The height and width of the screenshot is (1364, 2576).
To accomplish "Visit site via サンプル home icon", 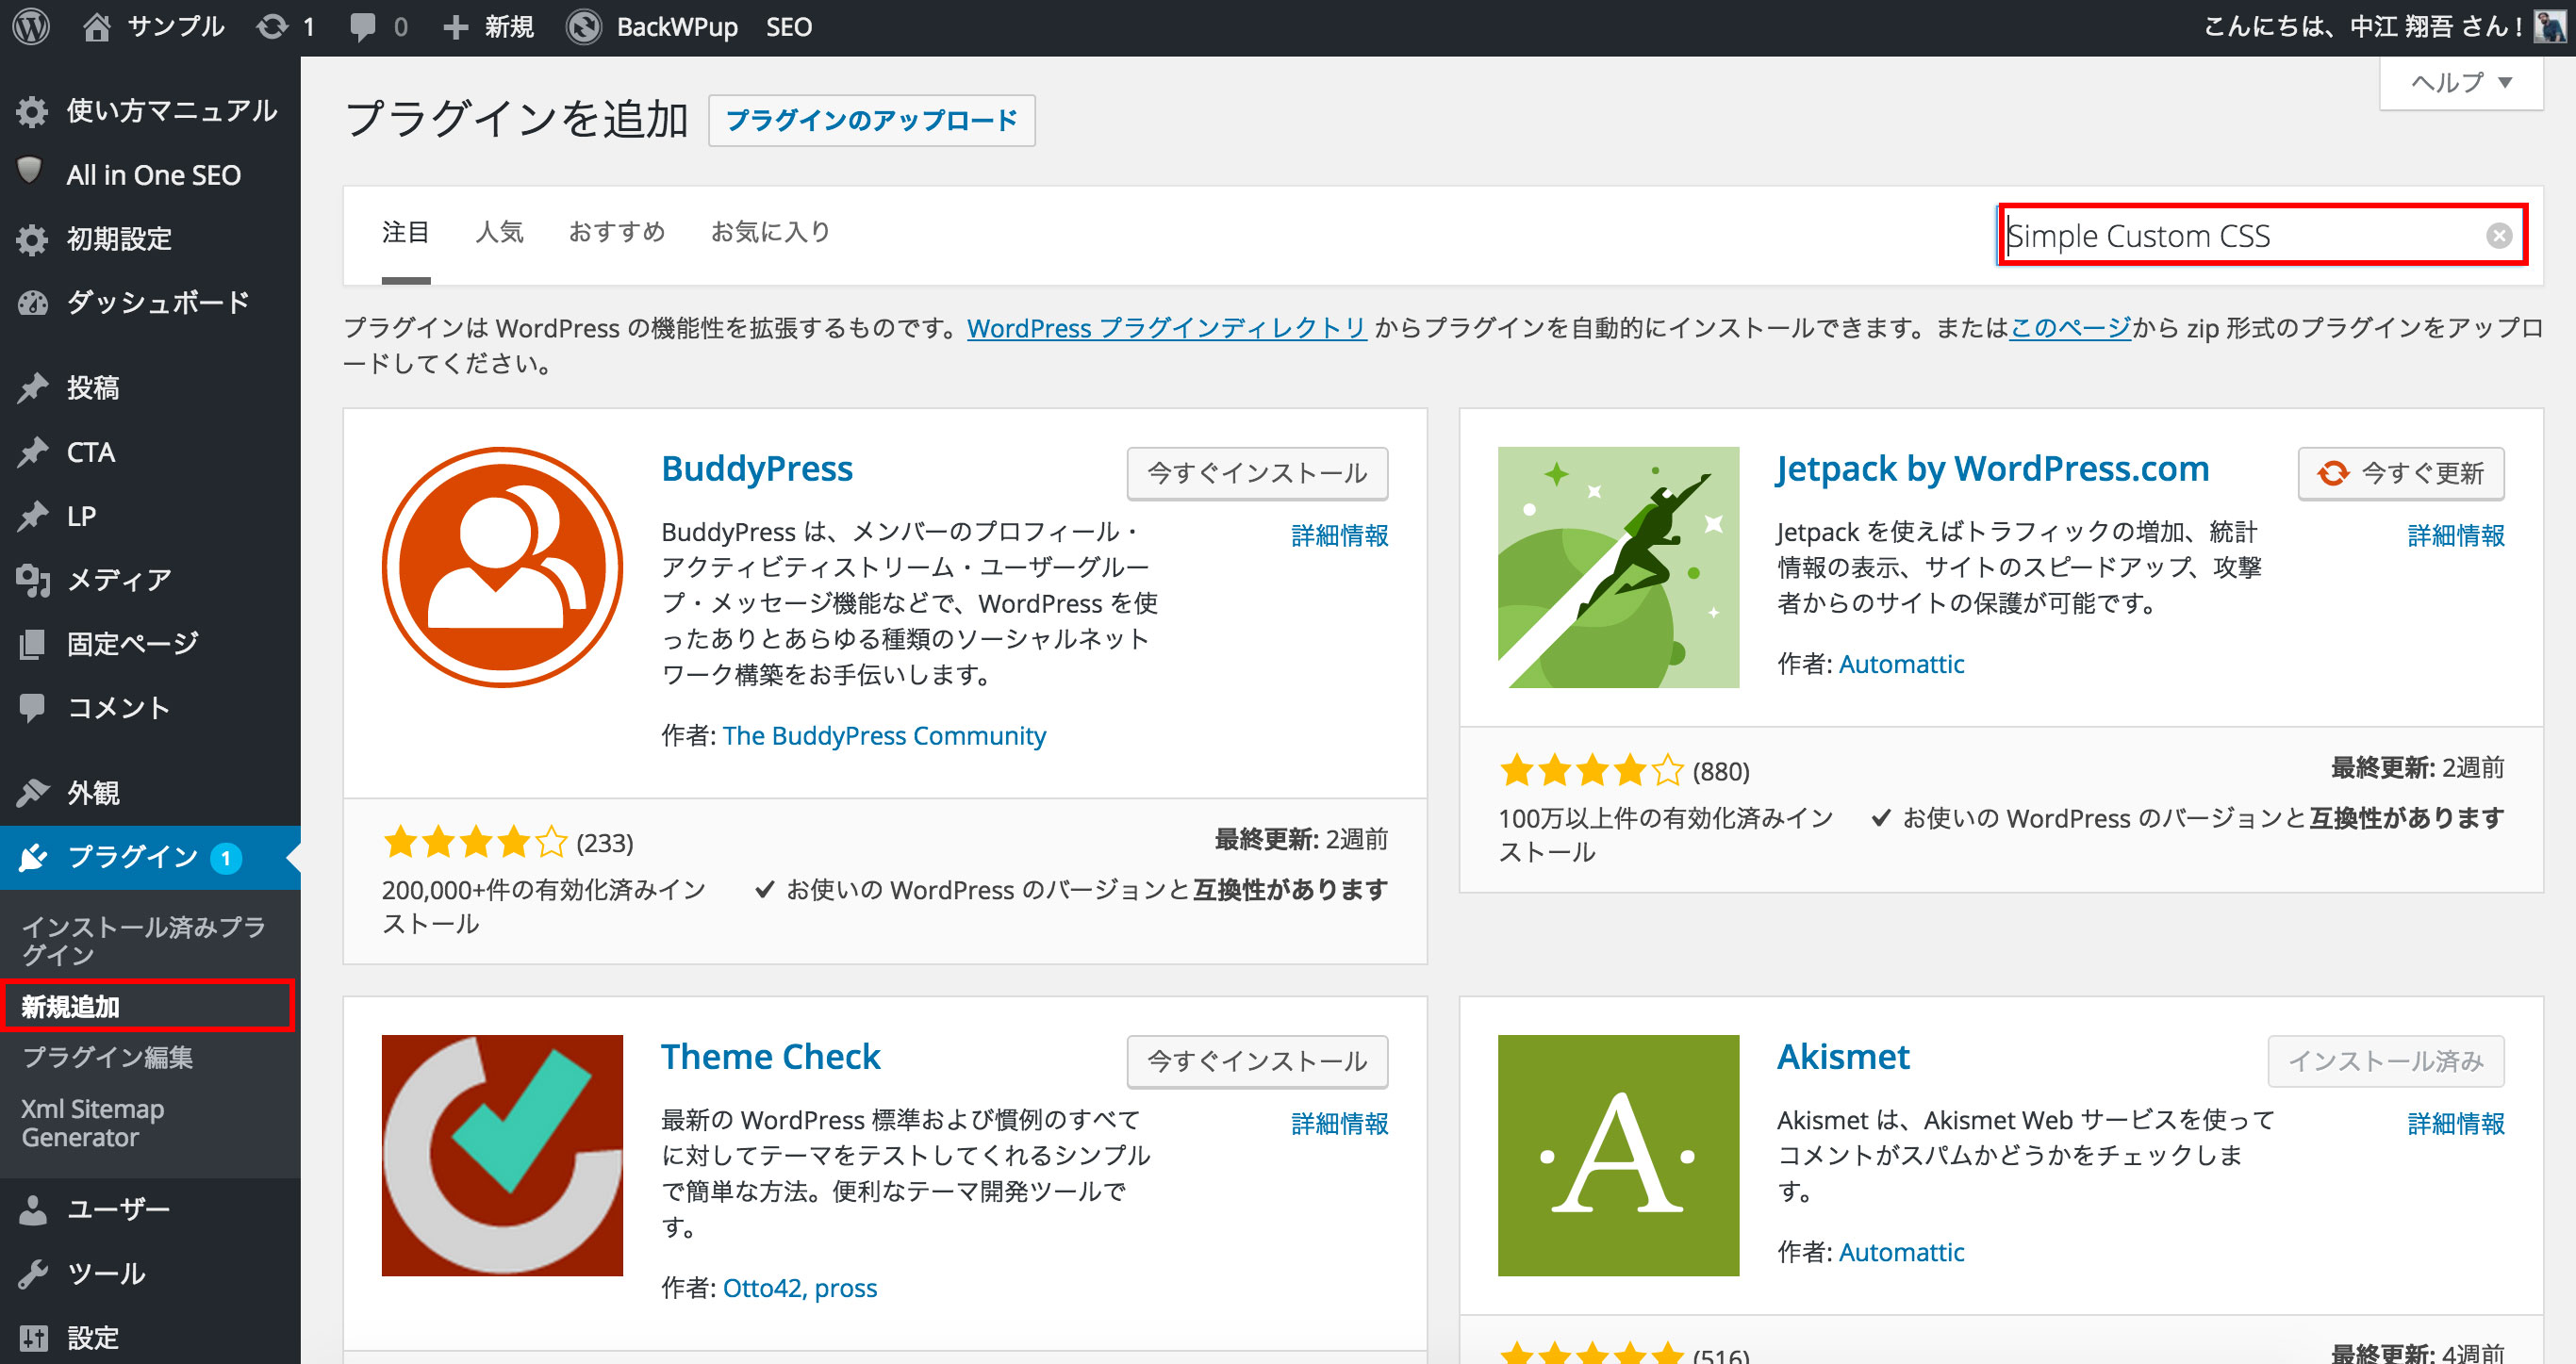I will pyautogui.click(x=97, y=27).
